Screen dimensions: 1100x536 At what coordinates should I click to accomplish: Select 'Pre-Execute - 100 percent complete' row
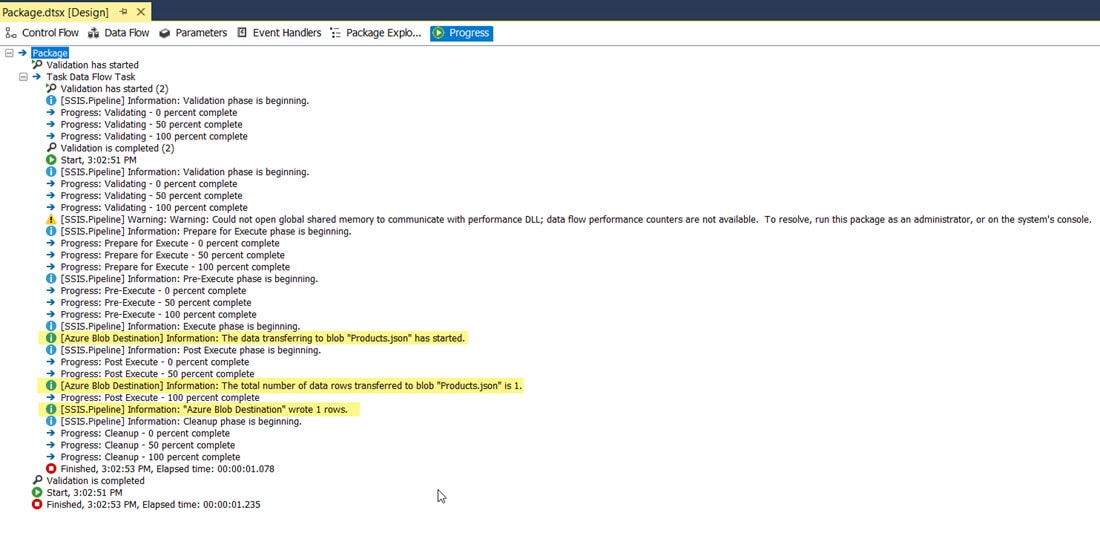pos(159,314)
